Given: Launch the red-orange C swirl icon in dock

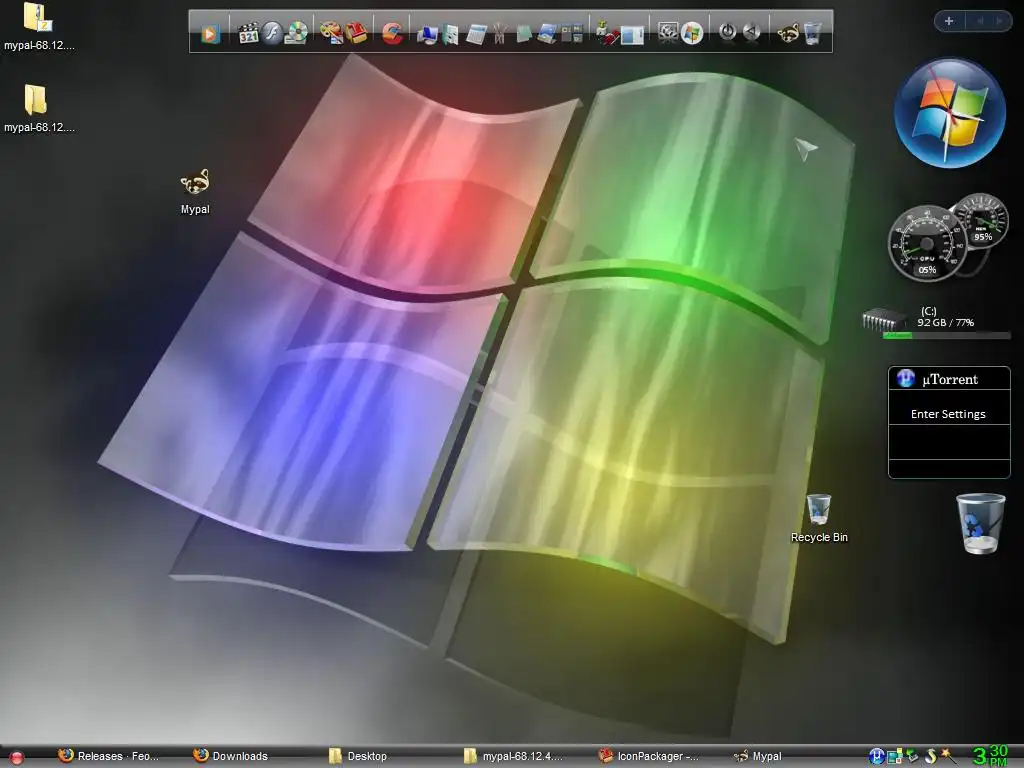Looking at the screenshot, I should (392, 33).
